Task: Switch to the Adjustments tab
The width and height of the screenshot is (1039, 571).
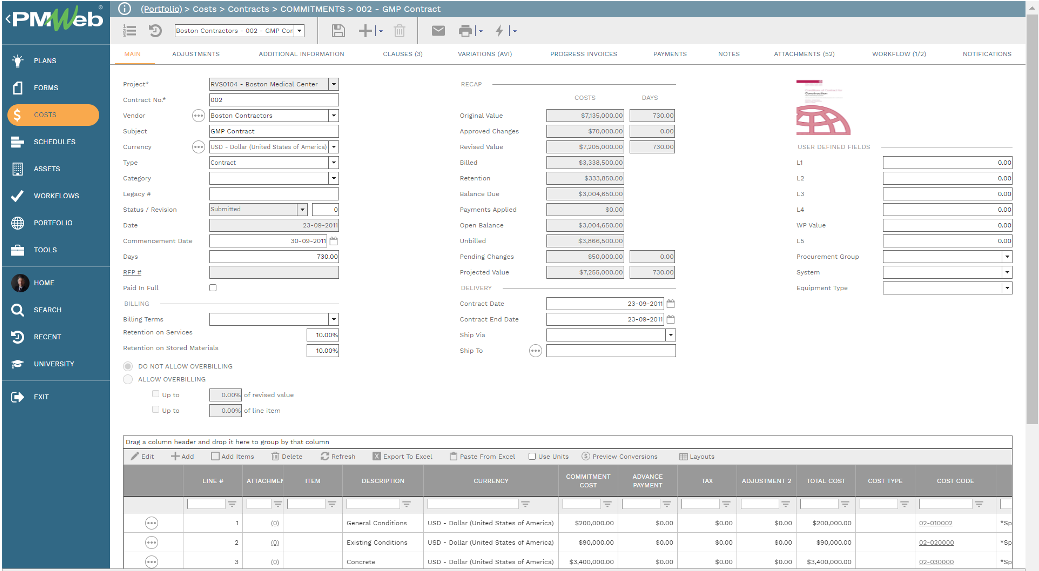Action: pyautogui.click(x=195, y=54)
